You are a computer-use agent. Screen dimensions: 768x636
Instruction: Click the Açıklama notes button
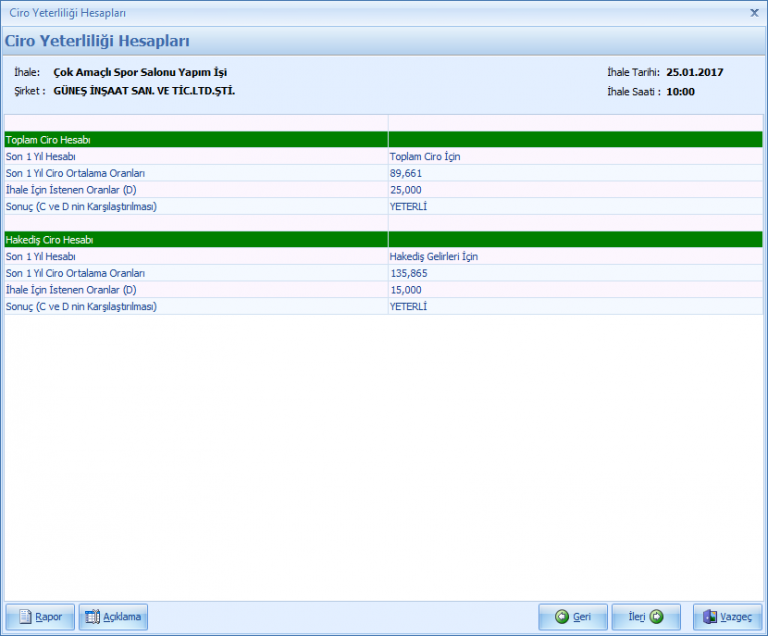[x=113, y=617]
